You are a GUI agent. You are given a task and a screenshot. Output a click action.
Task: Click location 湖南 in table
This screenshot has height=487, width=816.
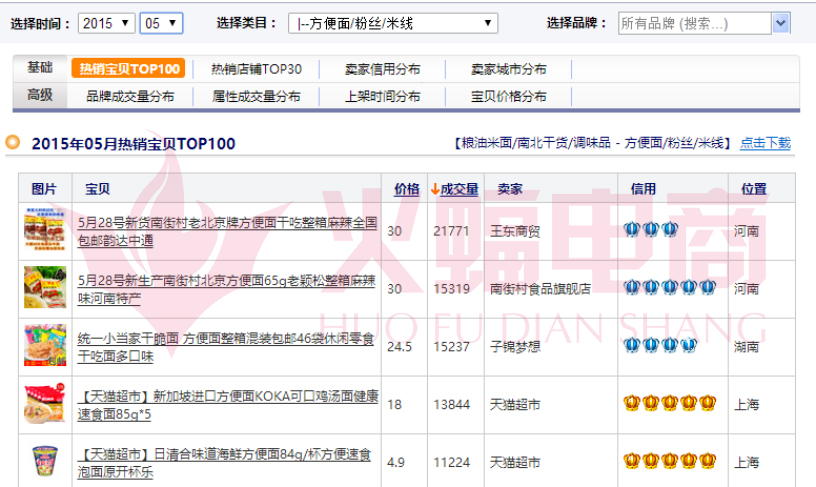point(746,347)
